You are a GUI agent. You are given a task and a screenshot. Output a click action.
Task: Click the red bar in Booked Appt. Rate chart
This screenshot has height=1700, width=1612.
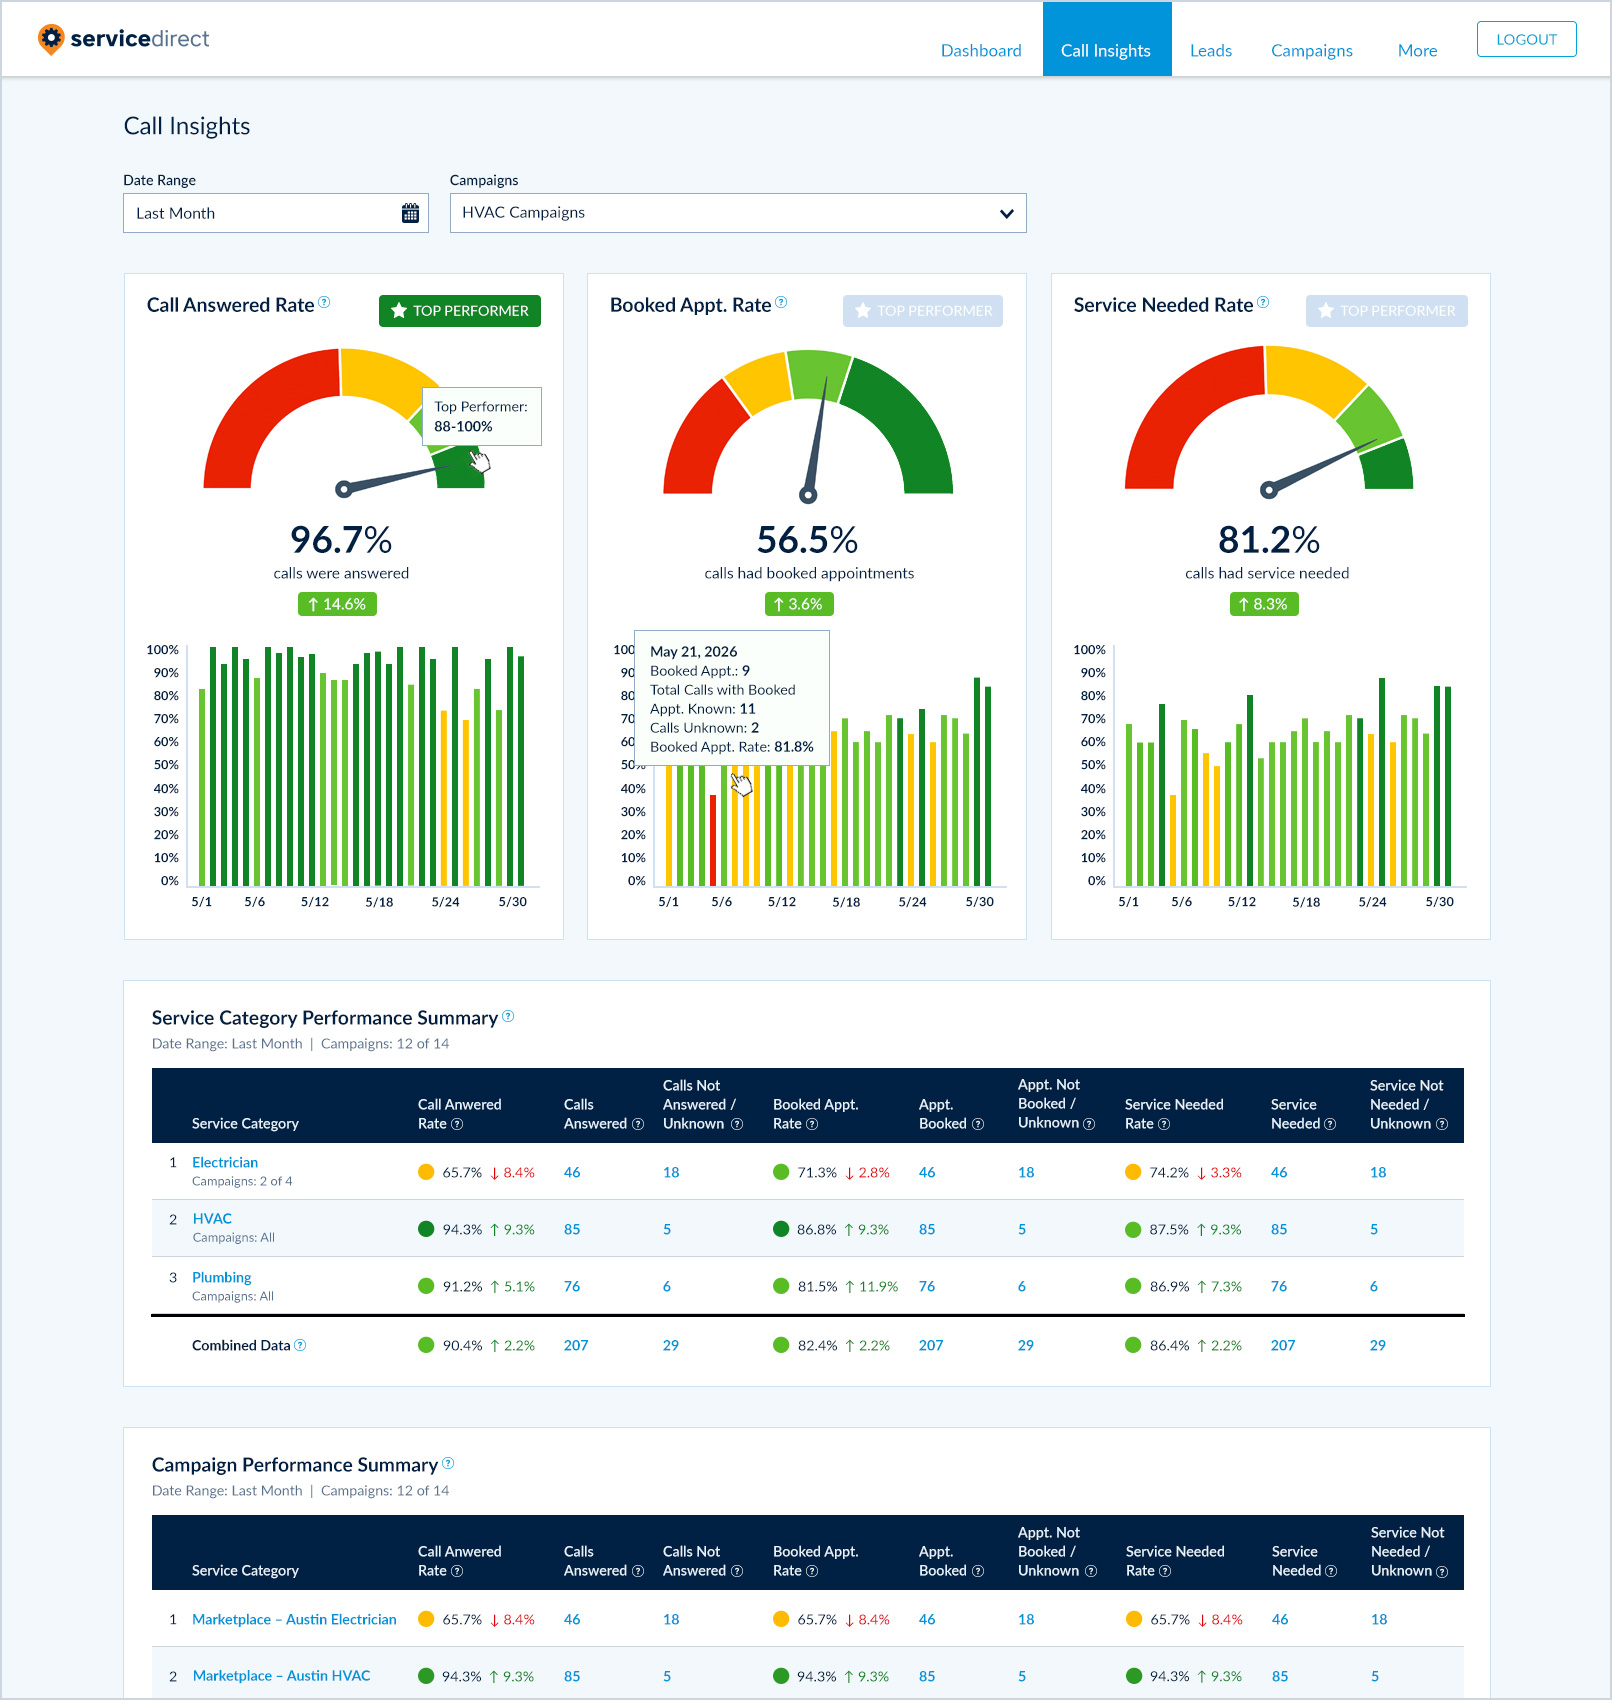click(x=713, y=840)
